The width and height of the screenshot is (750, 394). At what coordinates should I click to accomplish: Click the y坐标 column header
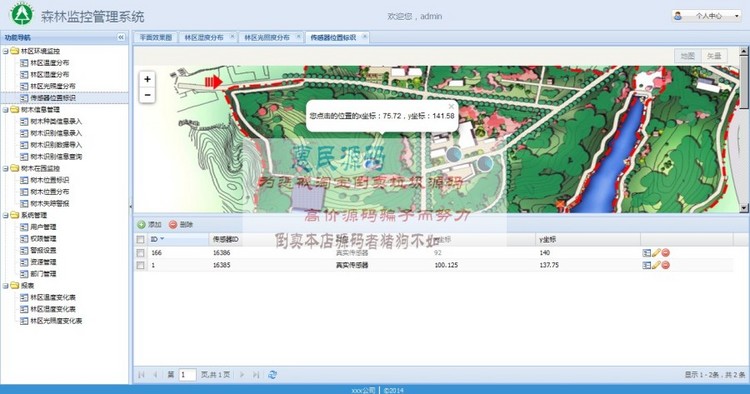pyautogui.click(x=588, y=239)
